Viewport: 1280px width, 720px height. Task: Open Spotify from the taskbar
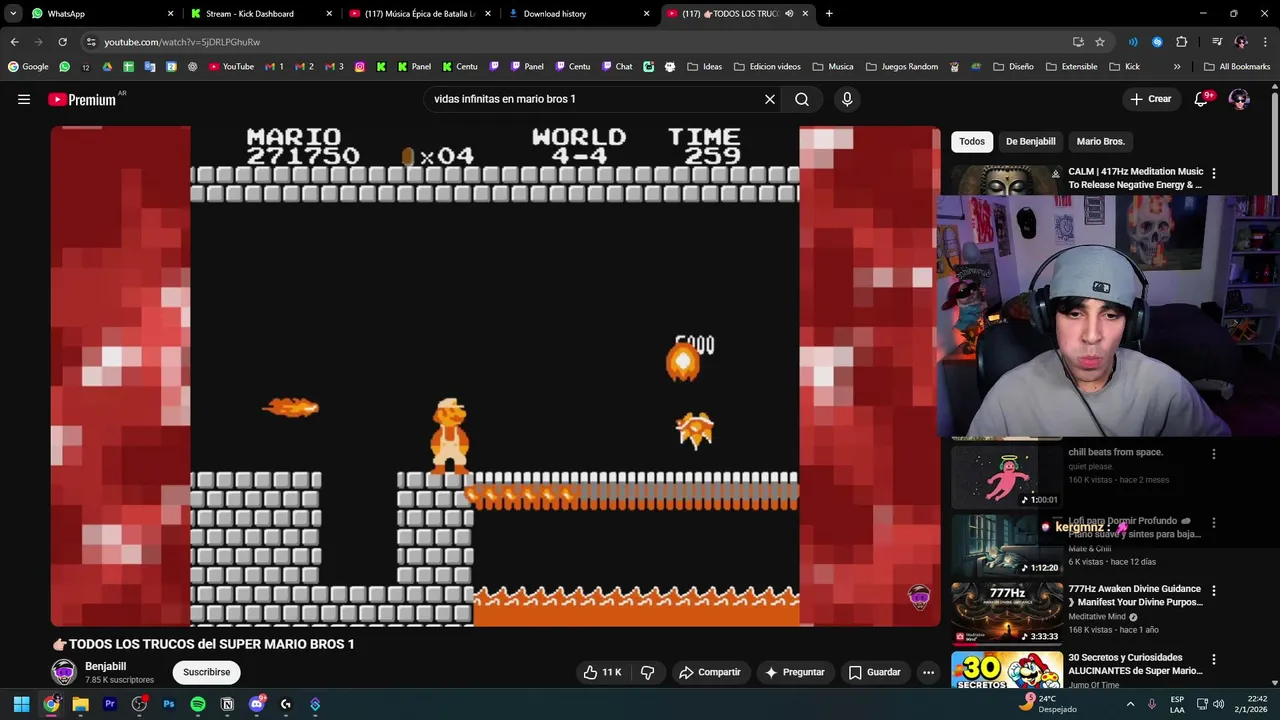coord(198,704)
